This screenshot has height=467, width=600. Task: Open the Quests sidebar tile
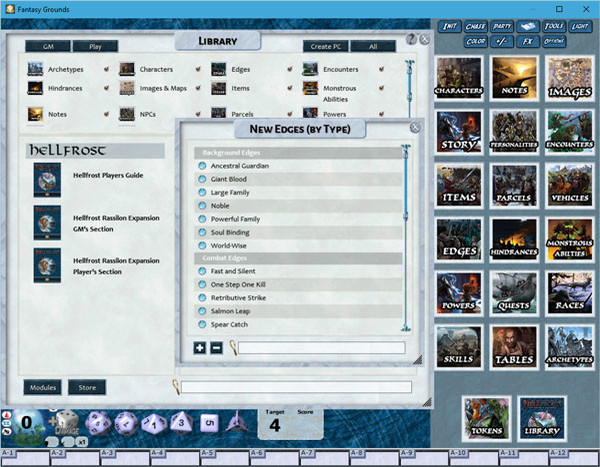(514, 293)
